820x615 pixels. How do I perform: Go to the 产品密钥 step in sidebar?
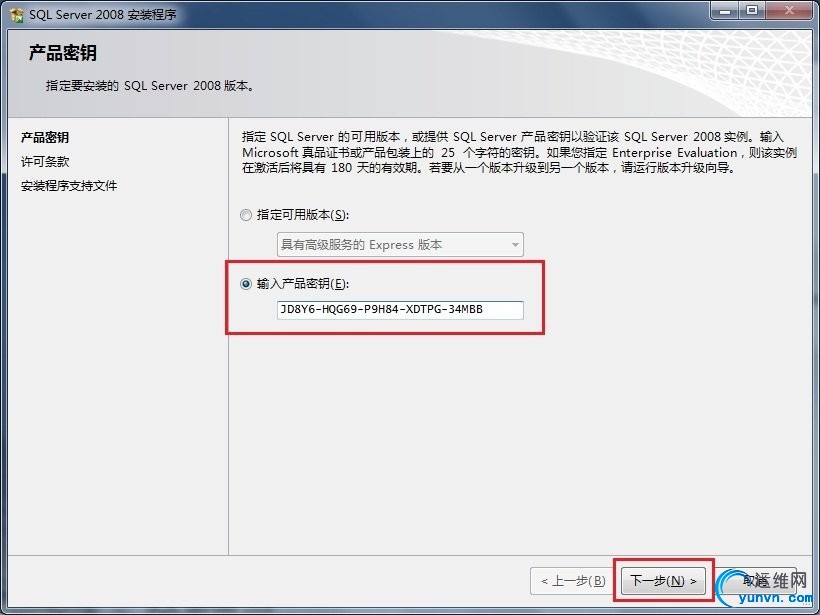pos(45,138)
